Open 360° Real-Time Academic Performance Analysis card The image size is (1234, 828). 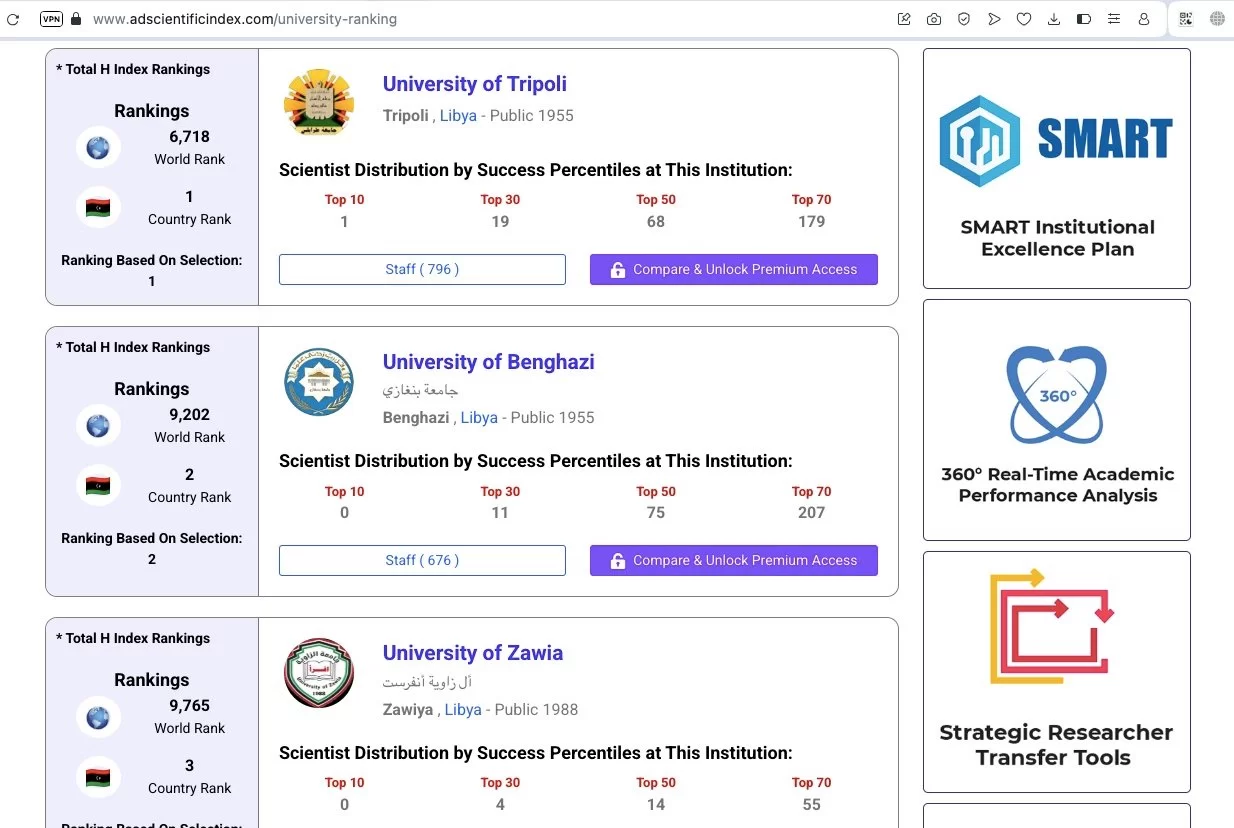tap(1056, 420)
